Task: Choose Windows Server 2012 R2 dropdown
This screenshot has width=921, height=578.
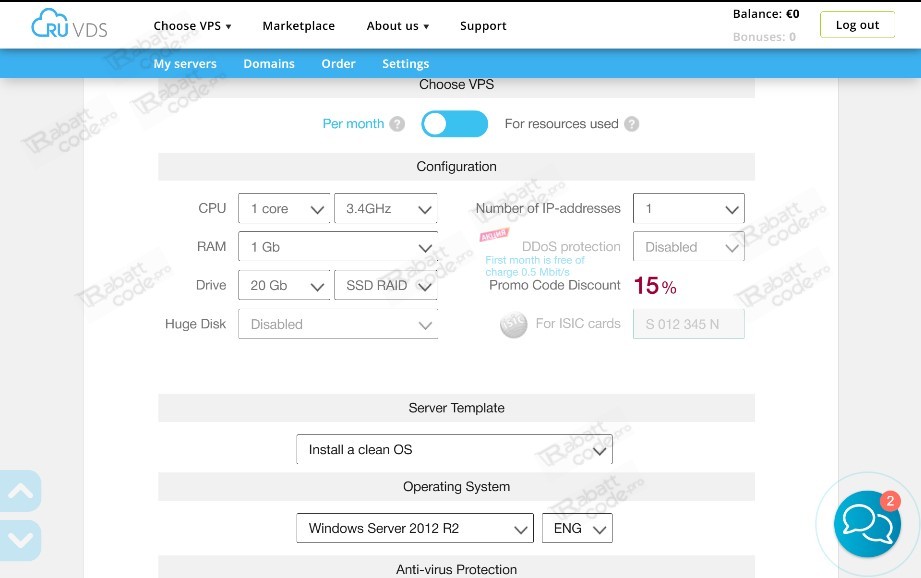Action: (x=415, y=528)
